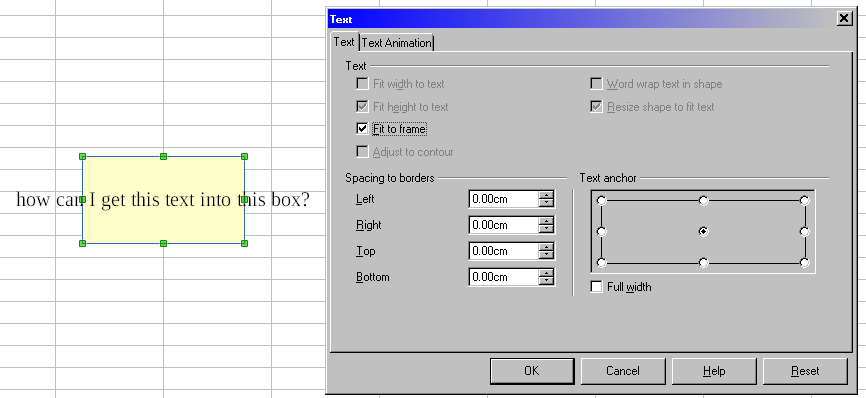
Task: Increase the Left spacing value
Action: pyautogui.click(x=546, y=195)
